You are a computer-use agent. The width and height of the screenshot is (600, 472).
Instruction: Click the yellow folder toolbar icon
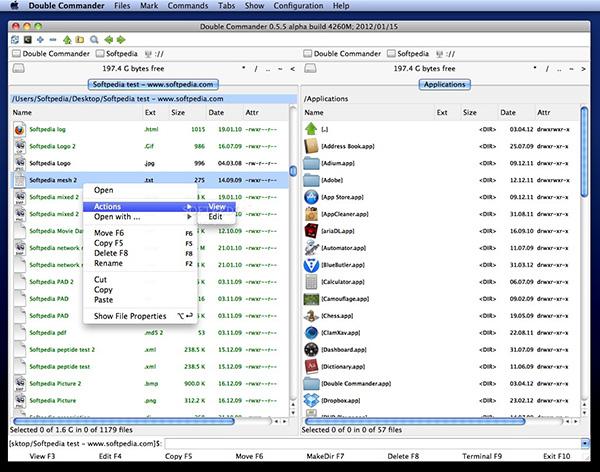tap(80, 39)
